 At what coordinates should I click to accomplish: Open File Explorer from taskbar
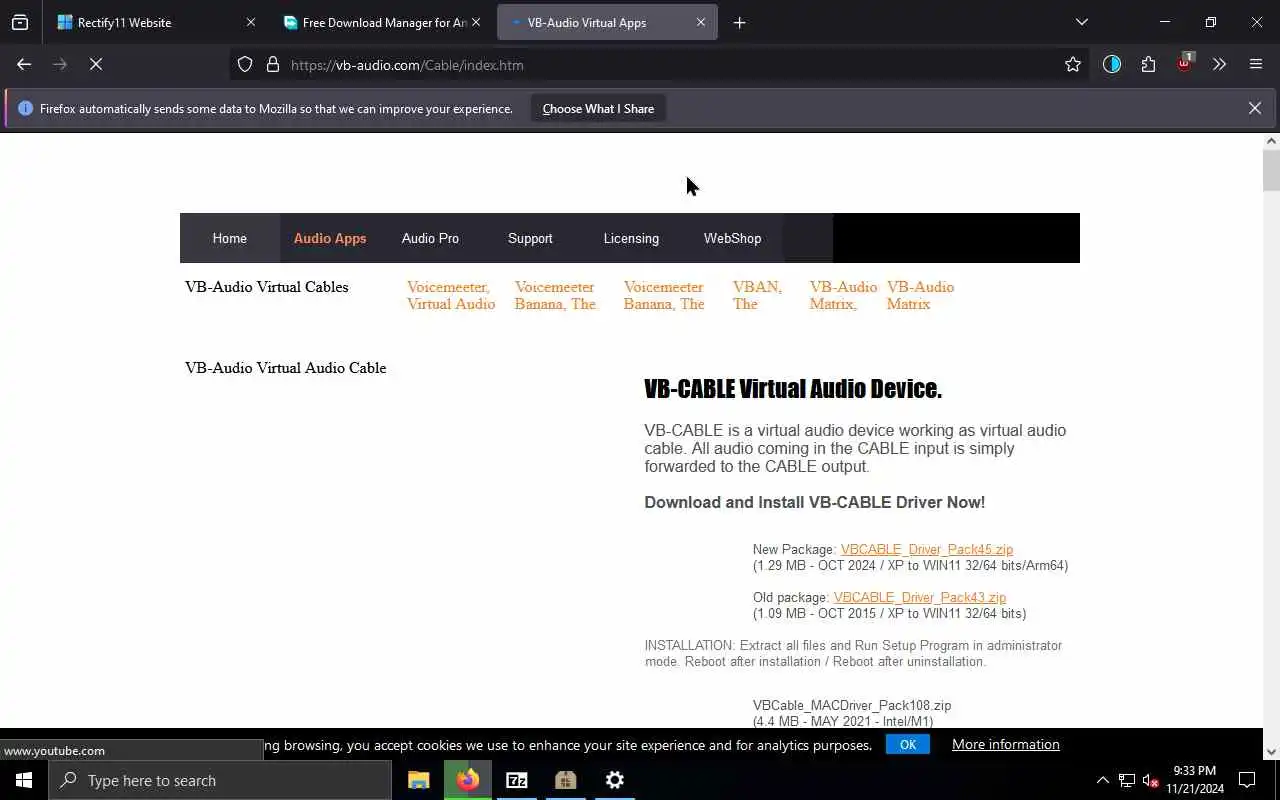(418, 780)
